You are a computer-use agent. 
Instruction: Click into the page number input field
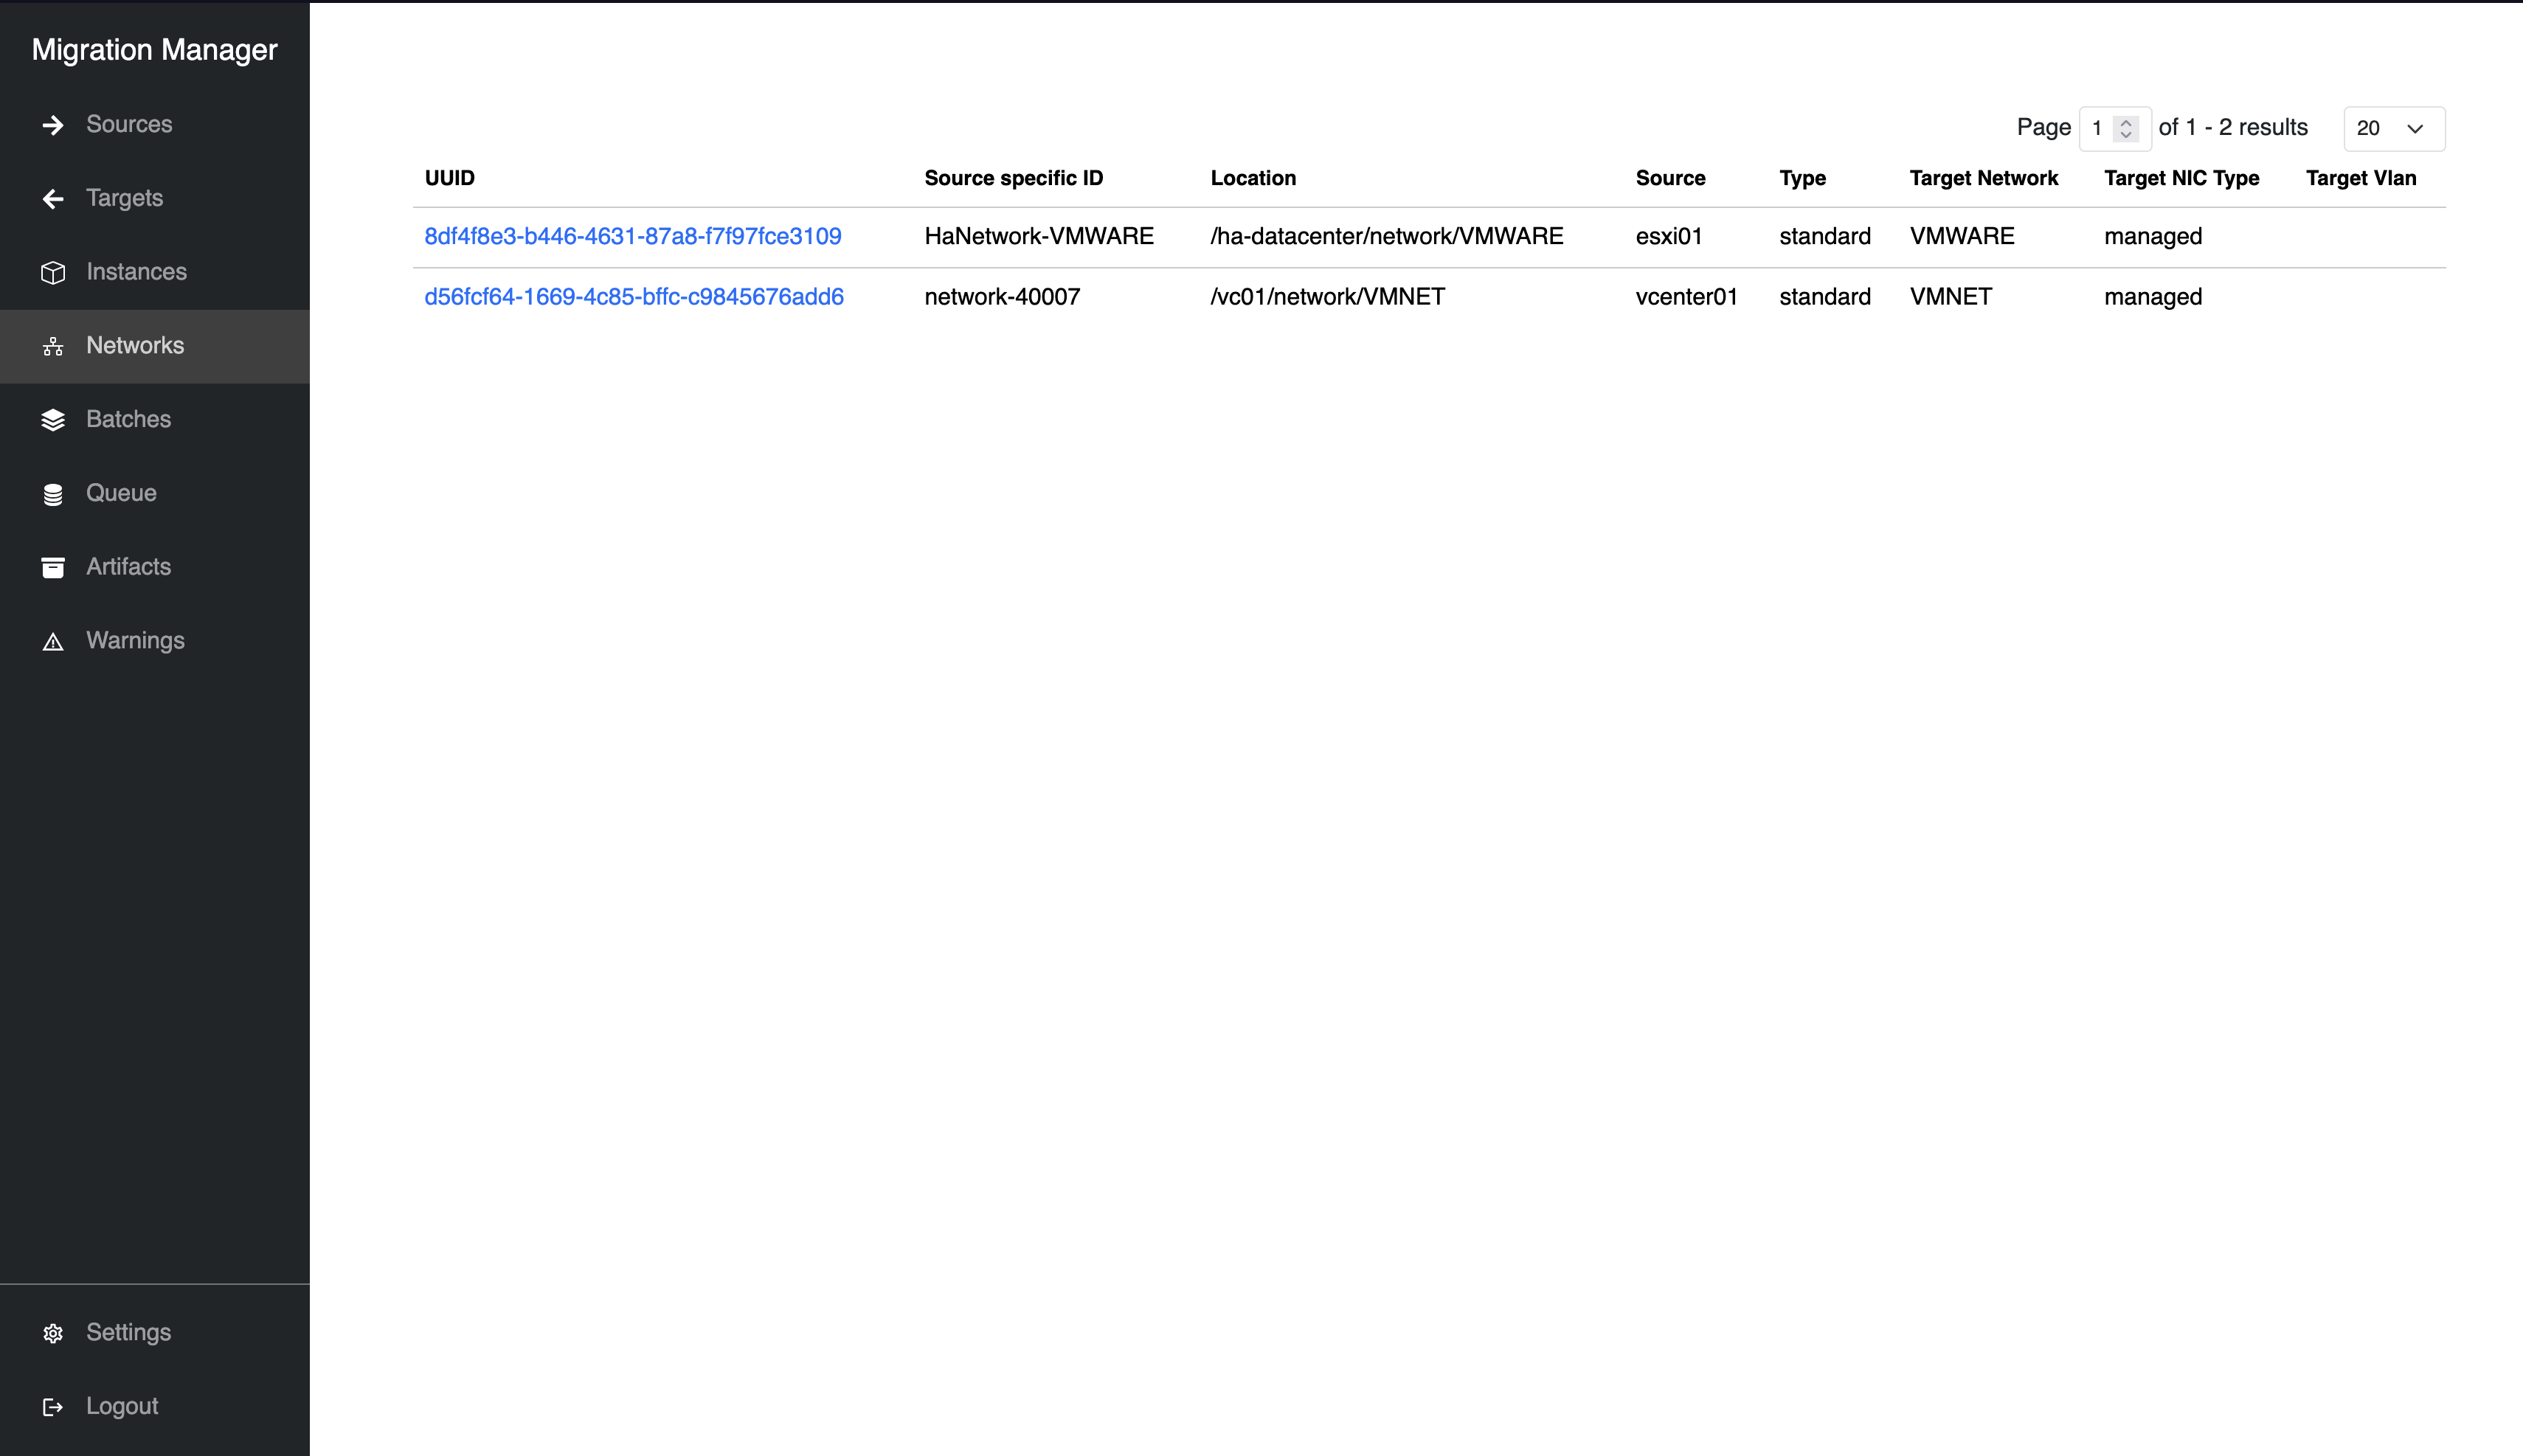click(x=2098, y=128)
